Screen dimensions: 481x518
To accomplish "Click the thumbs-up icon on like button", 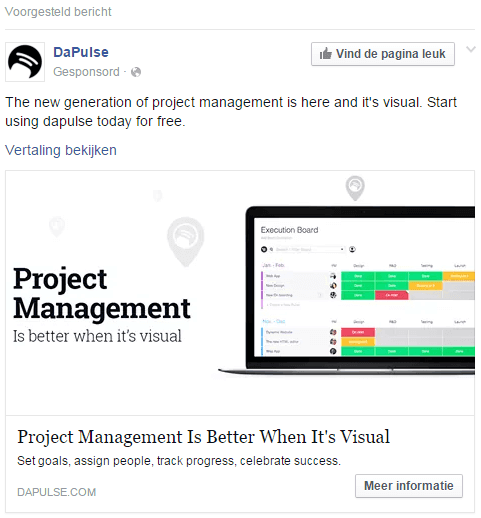I will [326, 54].
